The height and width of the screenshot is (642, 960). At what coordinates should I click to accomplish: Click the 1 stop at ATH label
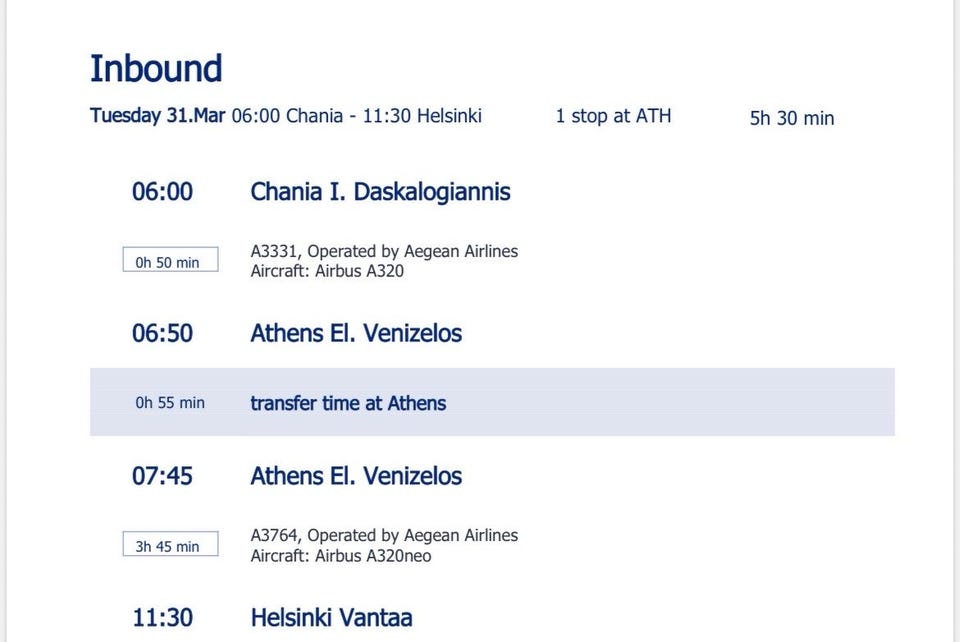tap(613, 116)
